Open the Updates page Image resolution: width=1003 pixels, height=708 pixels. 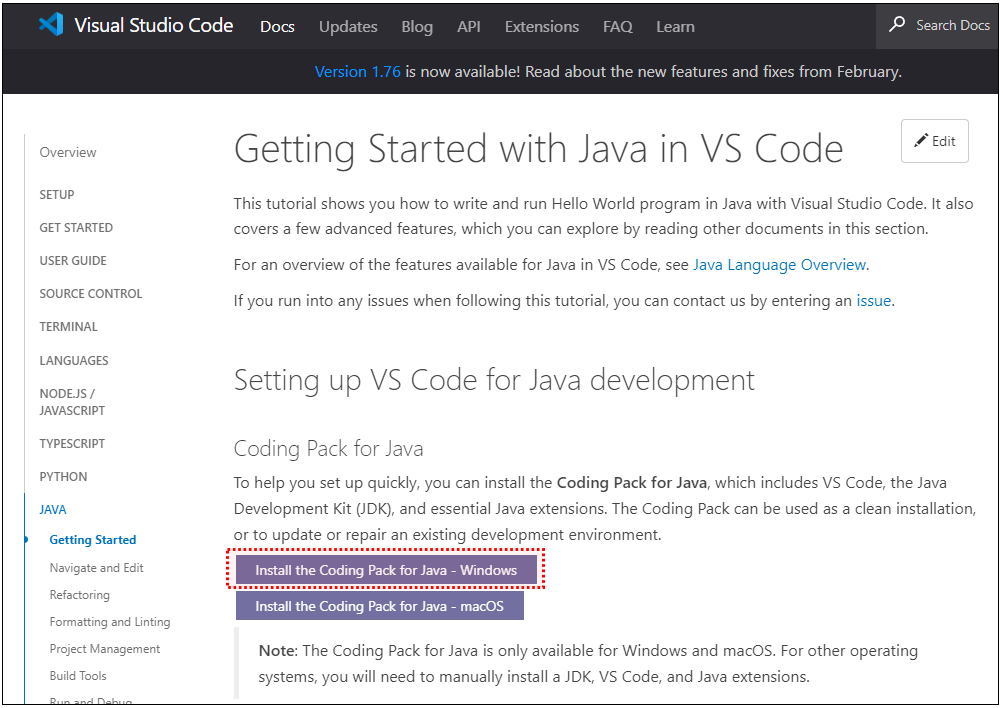tap(348, 26)
